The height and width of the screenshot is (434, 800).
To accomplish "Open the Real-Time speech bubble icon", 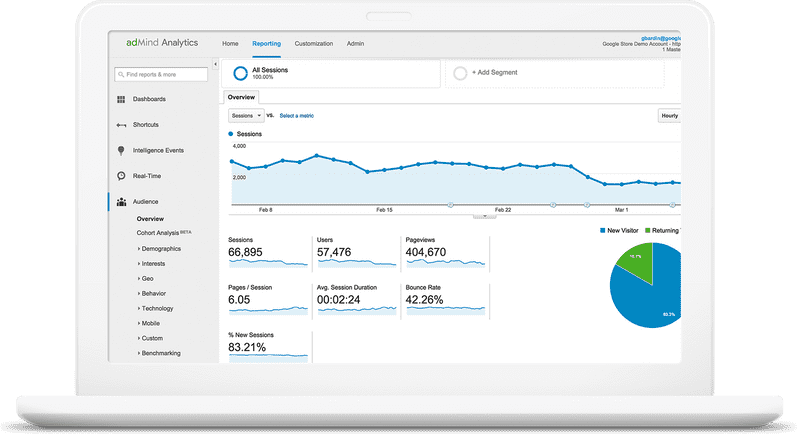I will (121, 176).
